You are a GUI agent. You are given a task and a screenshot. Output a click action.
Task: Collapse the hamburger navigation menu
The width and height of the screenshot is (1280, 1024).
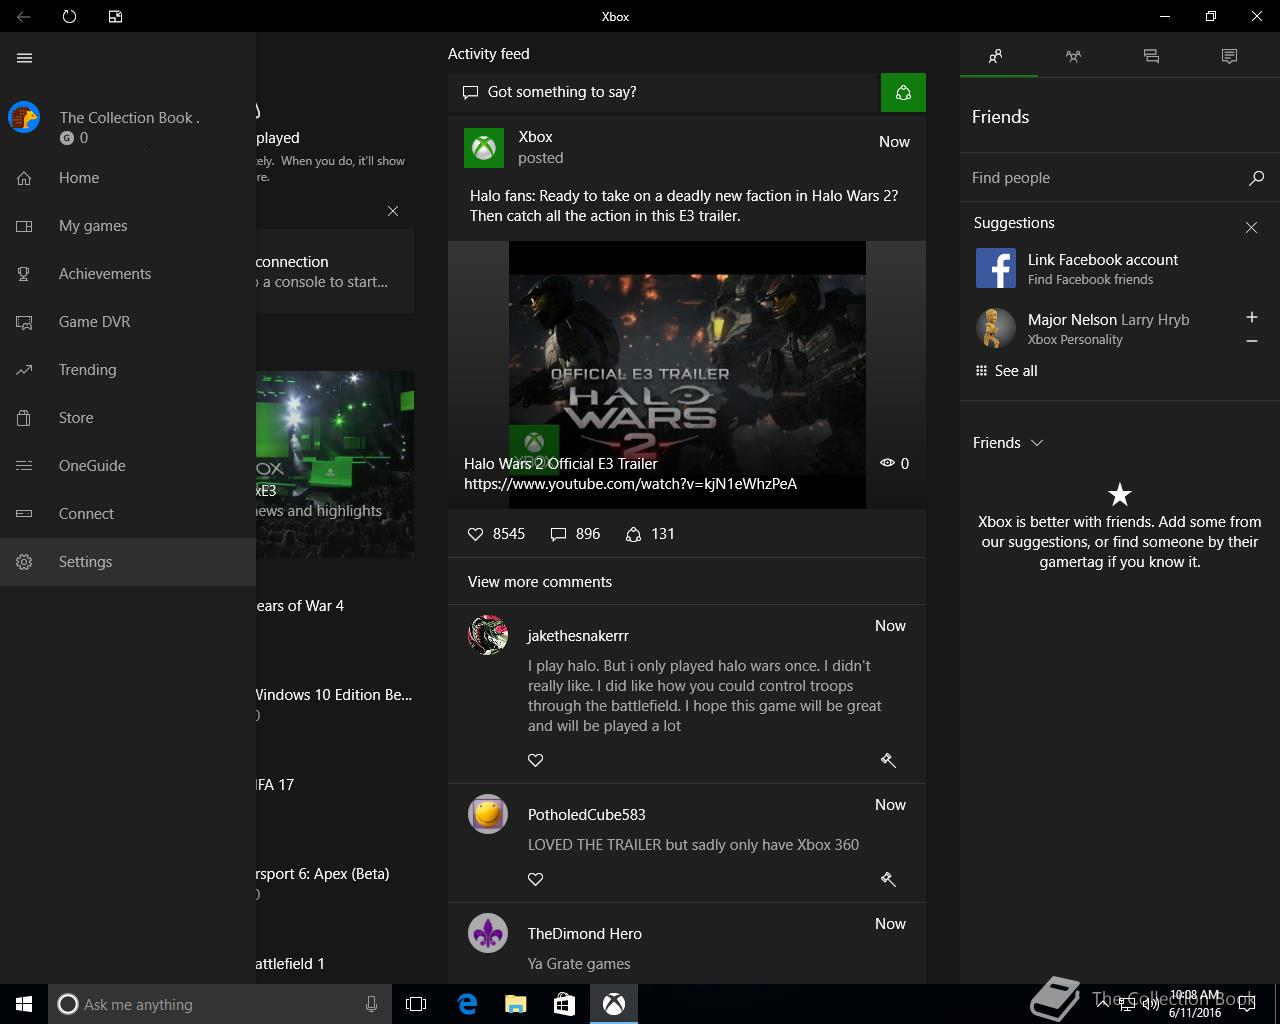pyautogui.click(x=25, y=58)
